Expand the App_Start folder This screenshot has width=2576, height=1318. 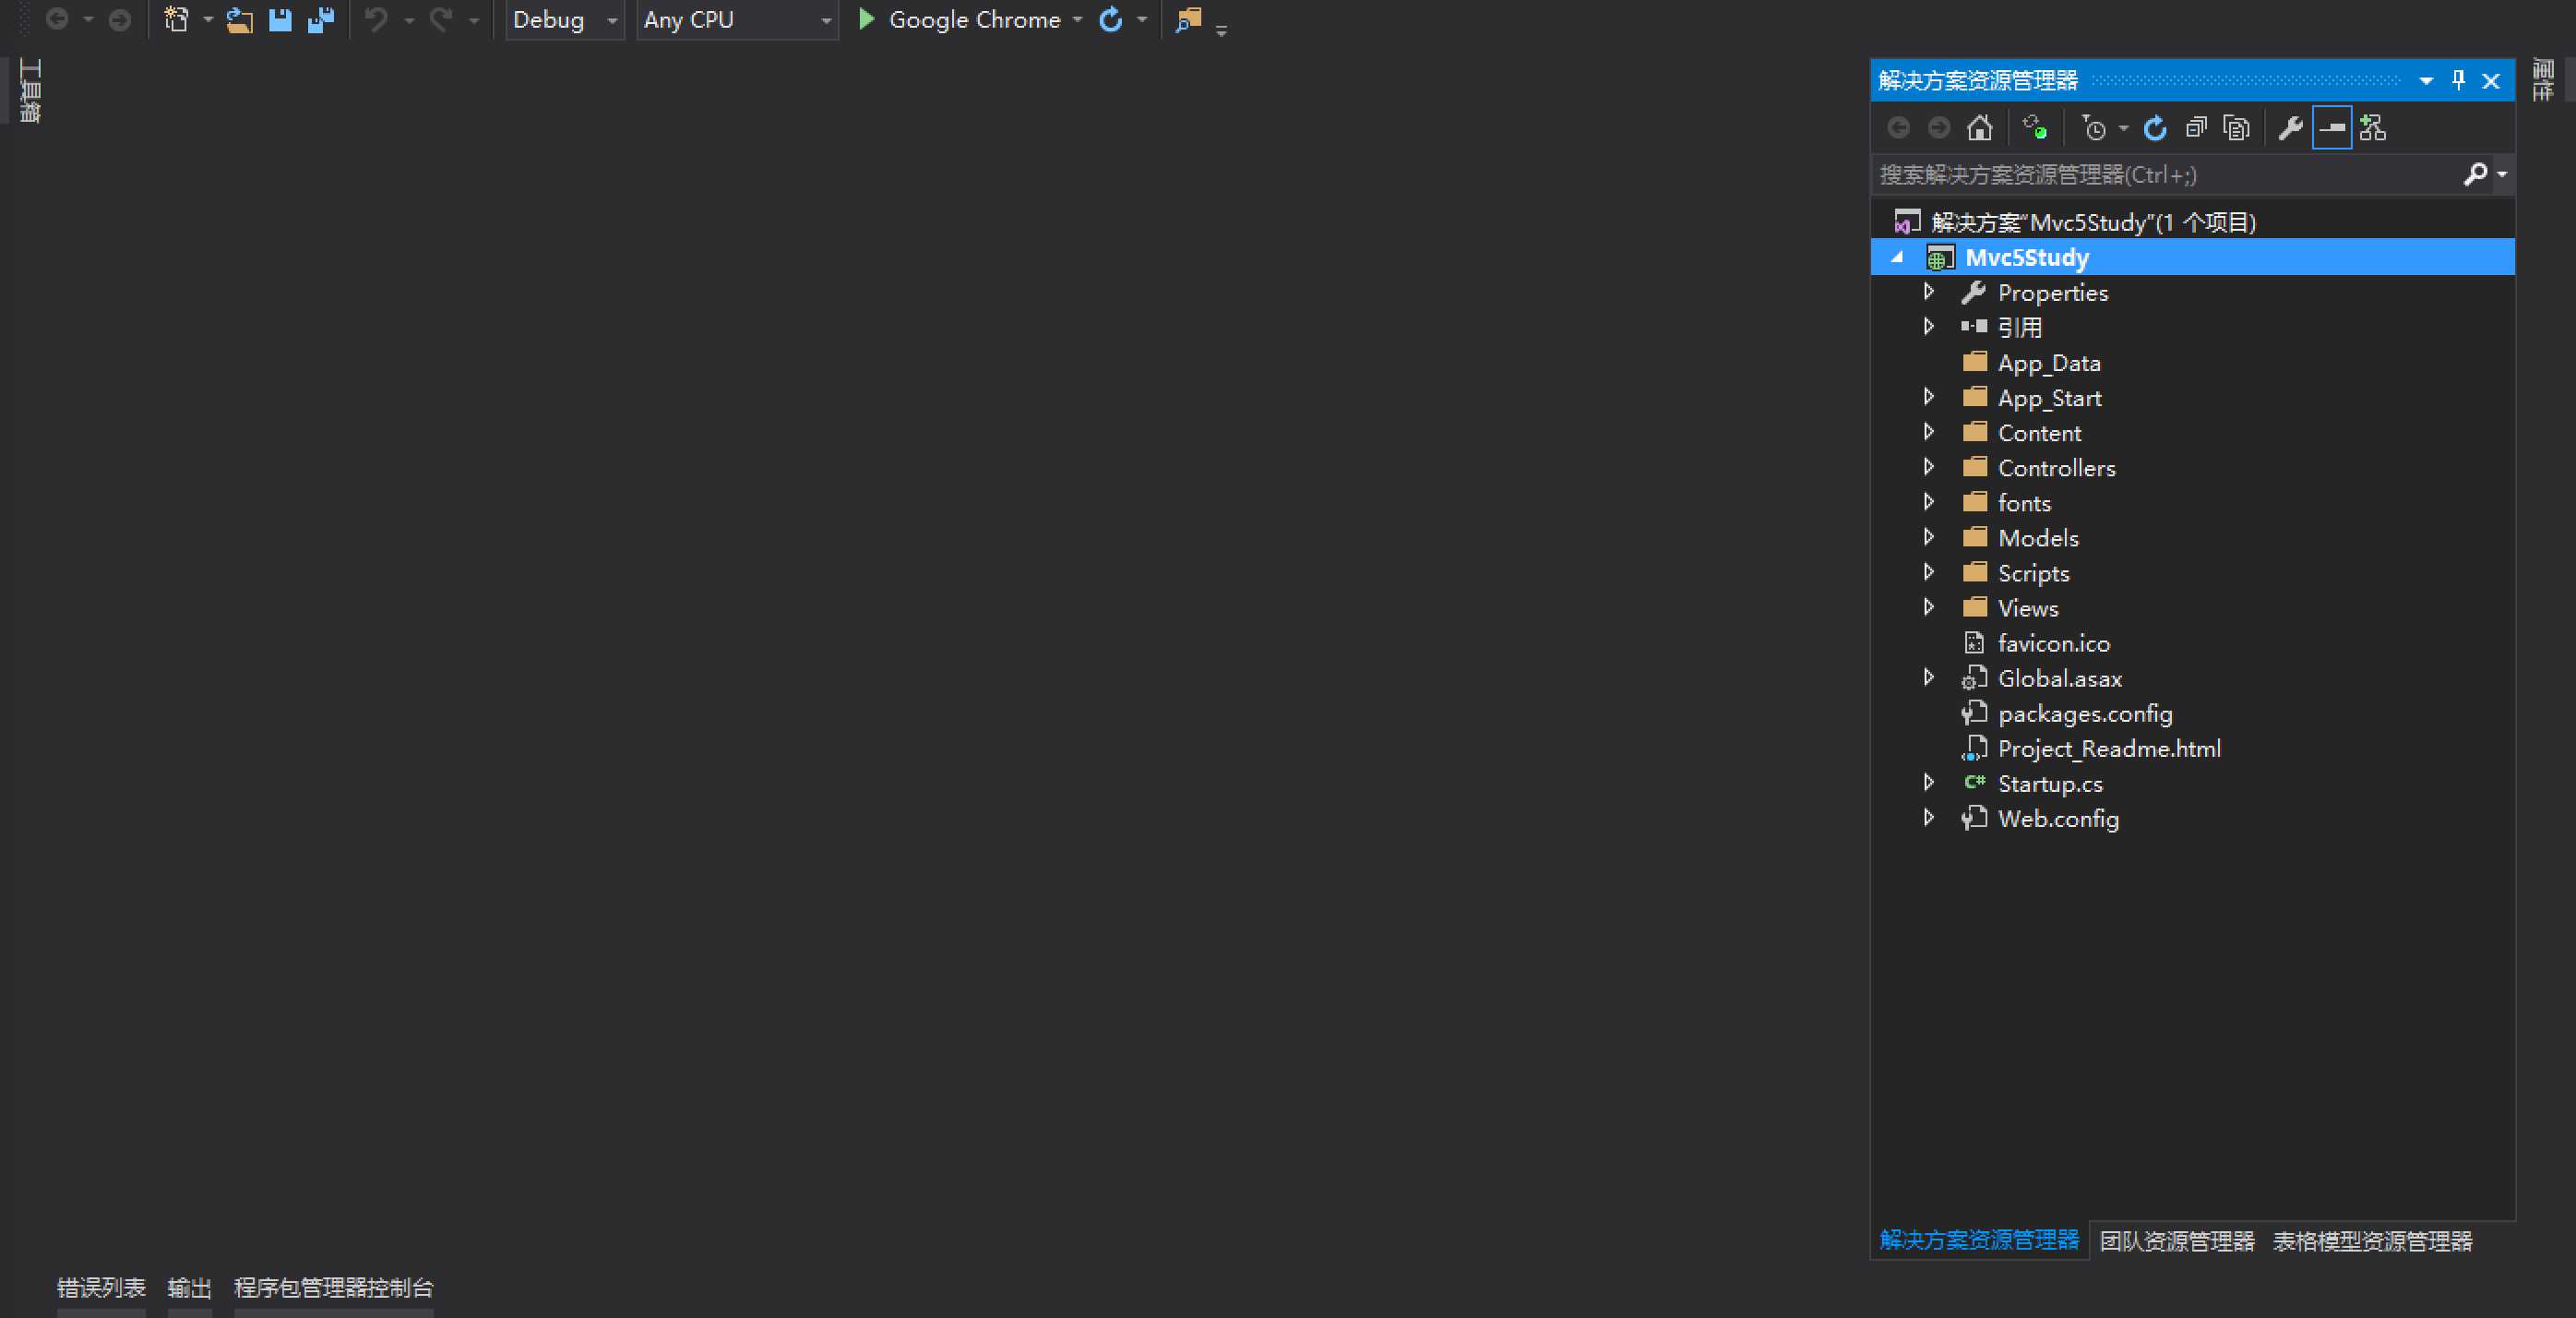1929,397
